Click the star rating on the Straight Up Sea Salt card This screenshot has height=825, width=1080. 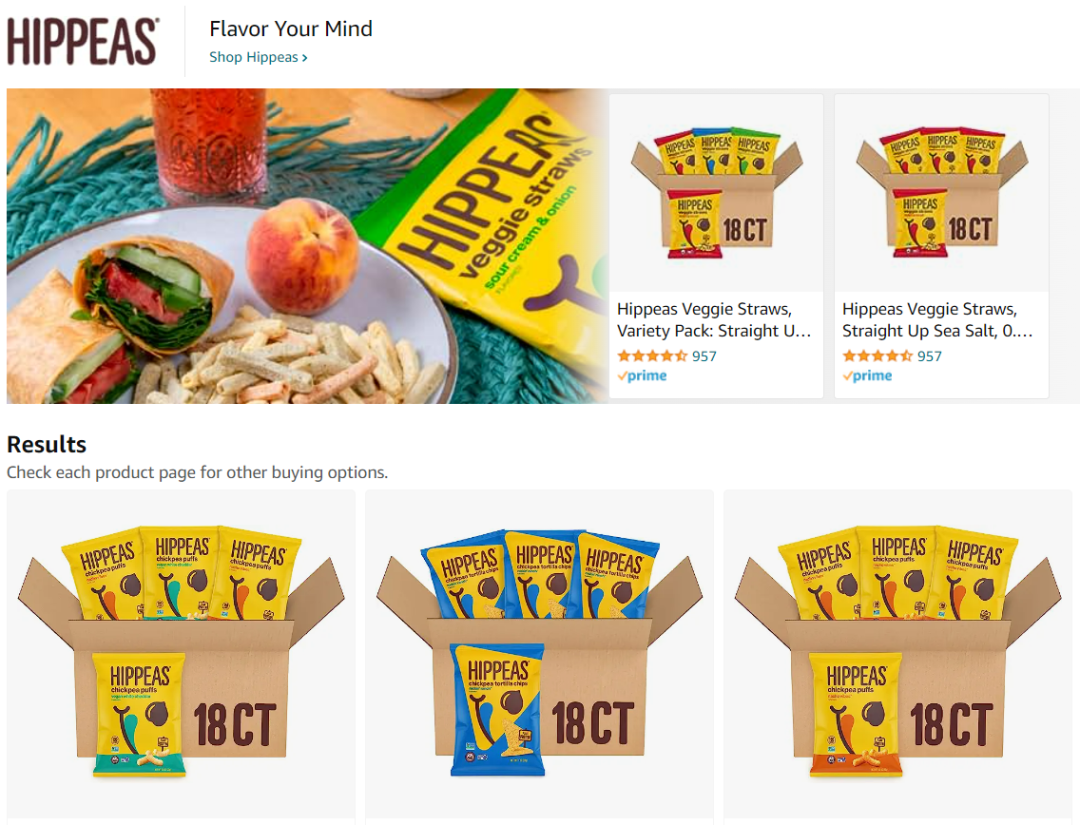pyautogui.click(x=877, y=356)
